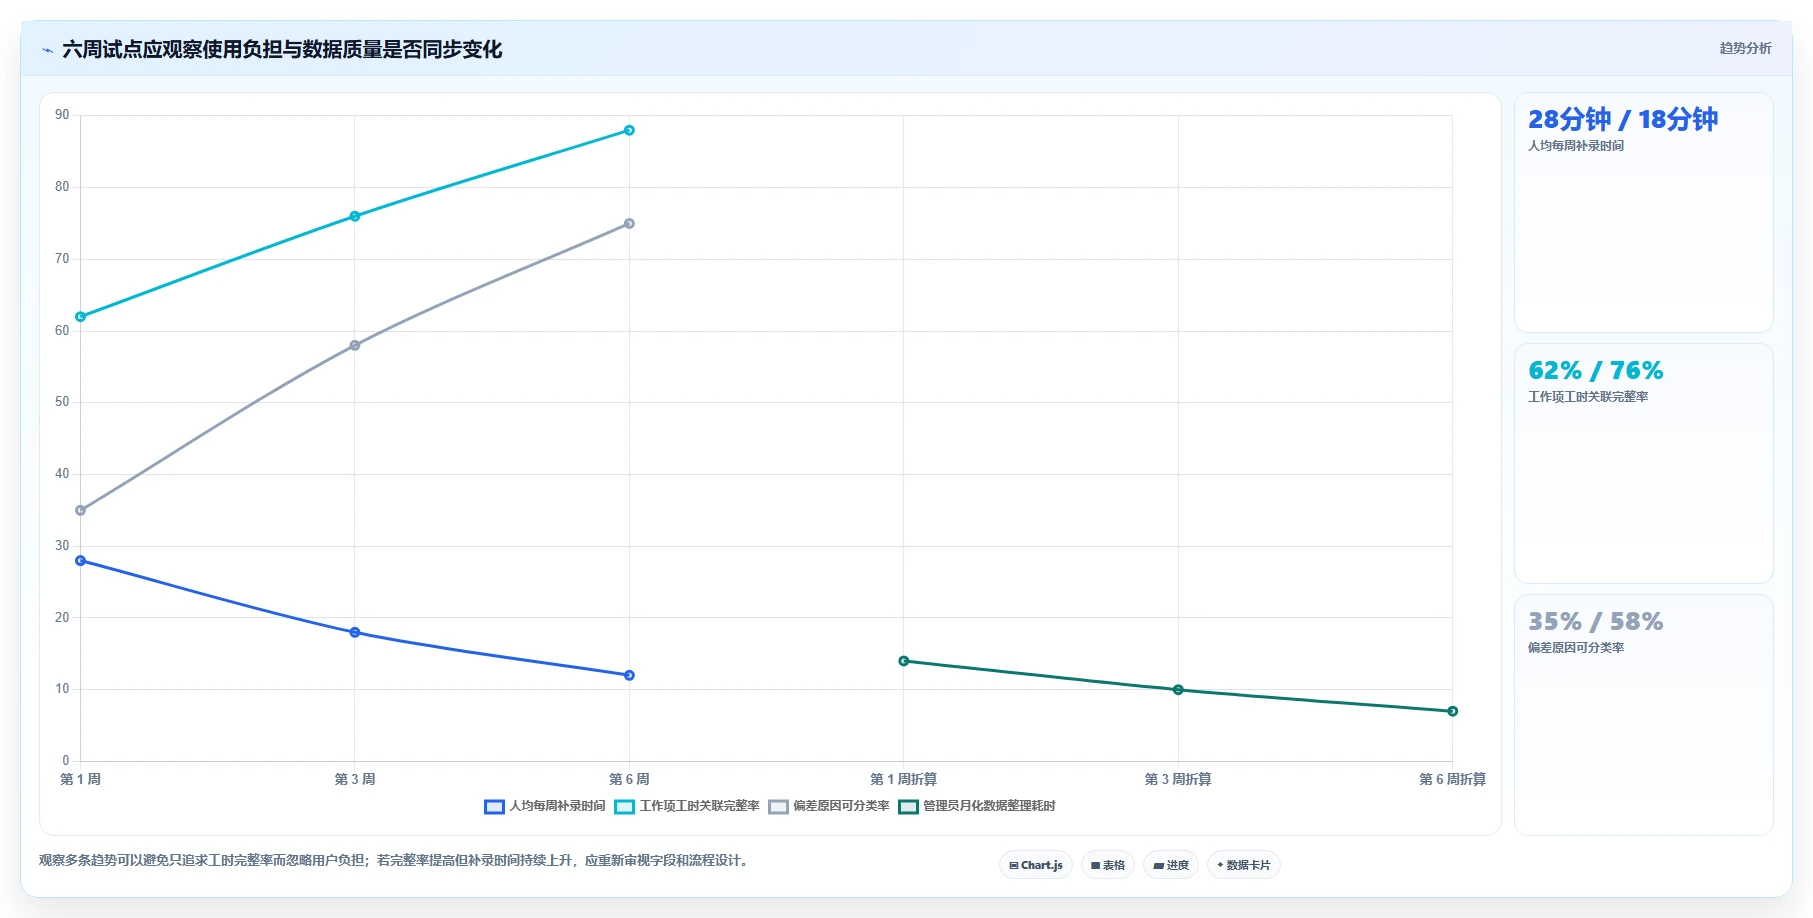Click the 表格 chip
Image resolution: width=1813 pixels, height=918 pixels.
click(x=1108, y=865)
